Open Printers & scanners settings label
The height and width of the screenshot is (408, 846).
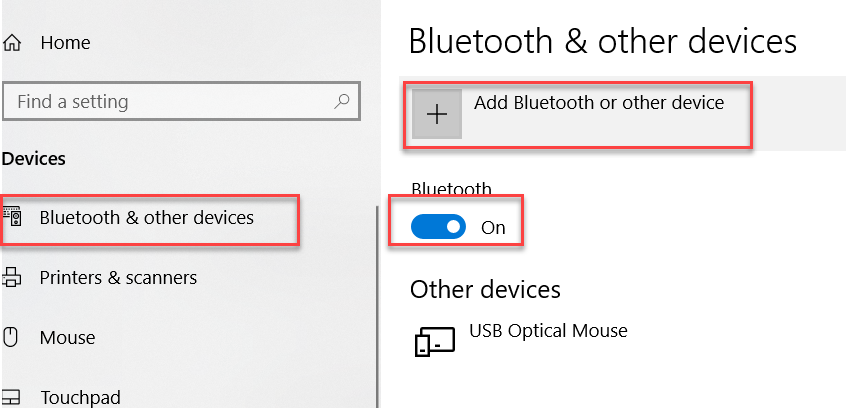click(x=118, y=277)
